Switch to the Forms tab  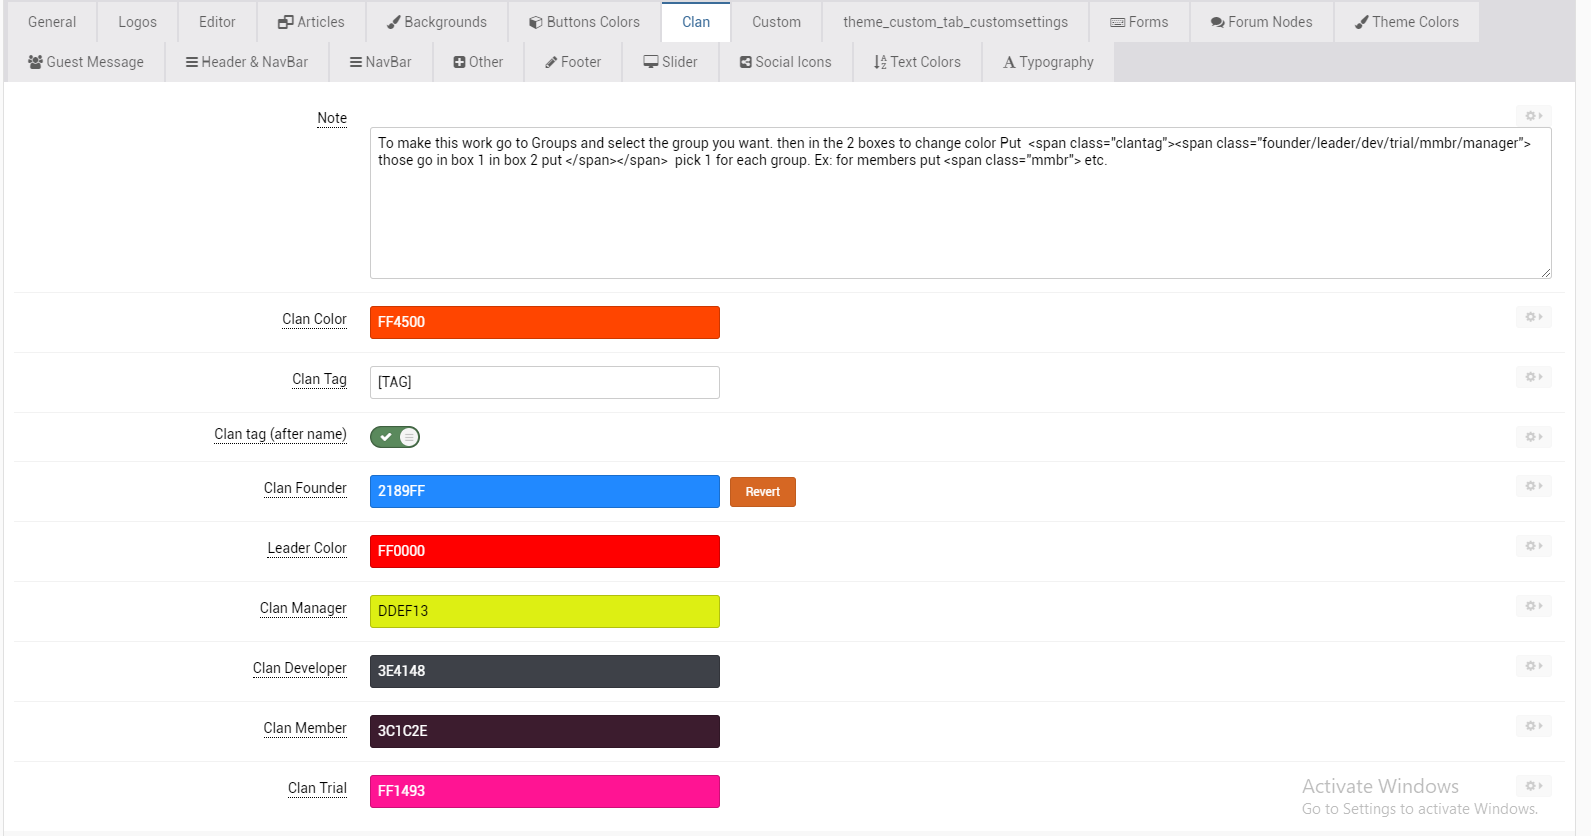pyautogui.click(x=1139, y=22)
